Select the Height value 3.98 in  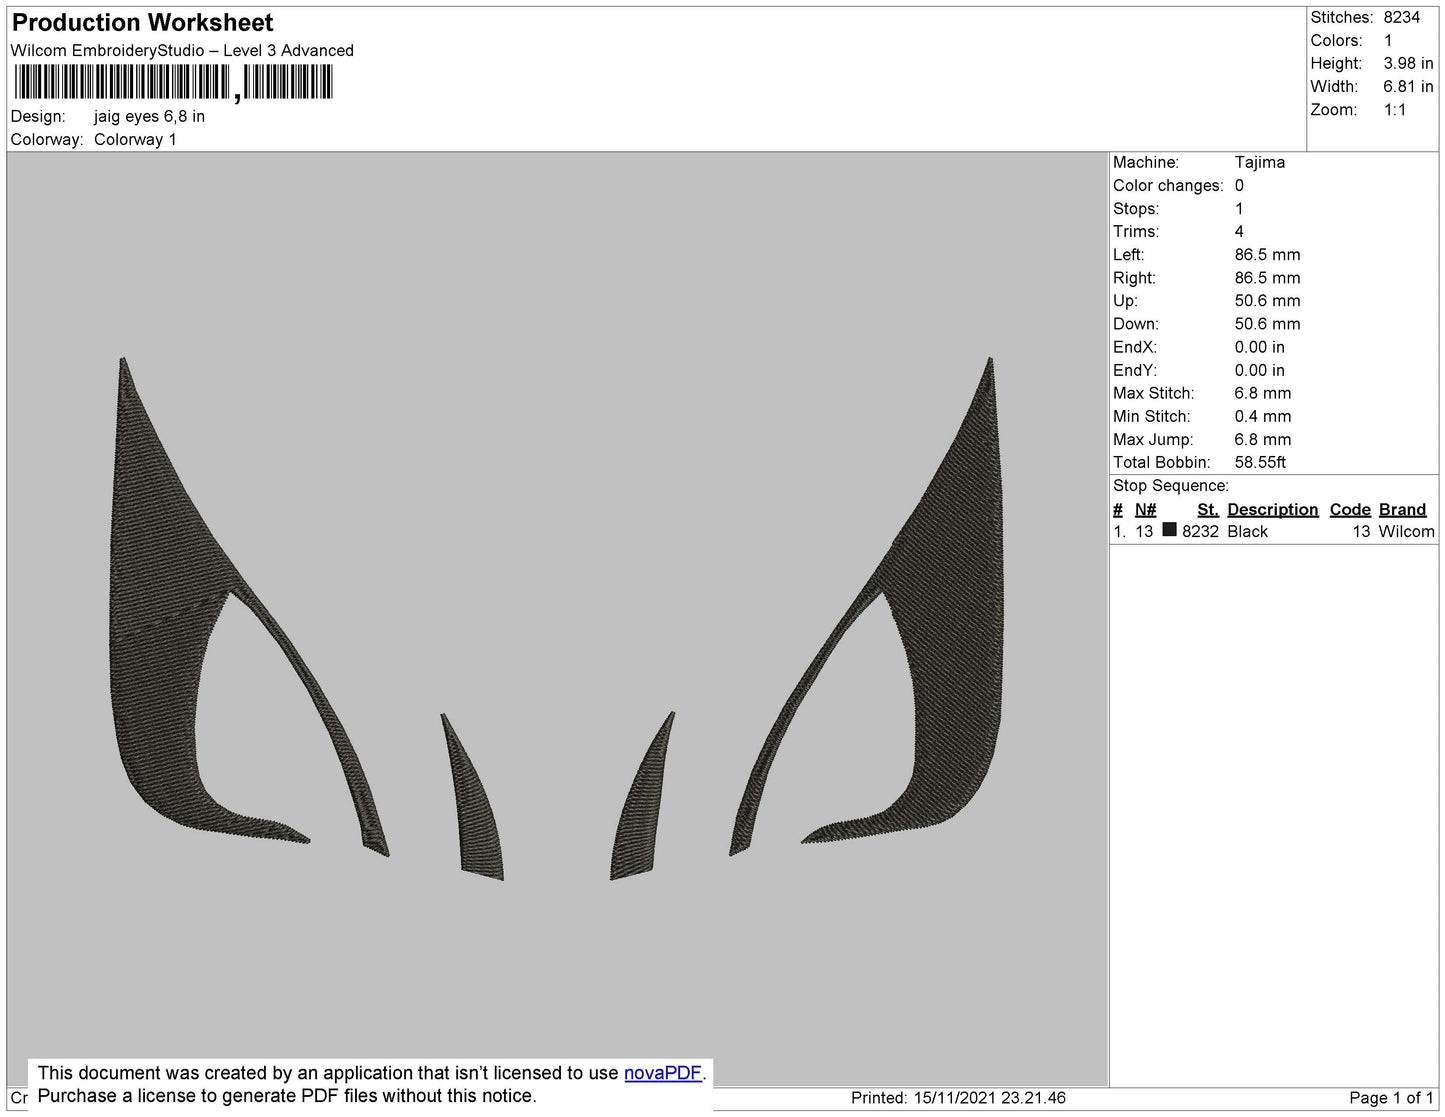click(x=1408, y=63)
